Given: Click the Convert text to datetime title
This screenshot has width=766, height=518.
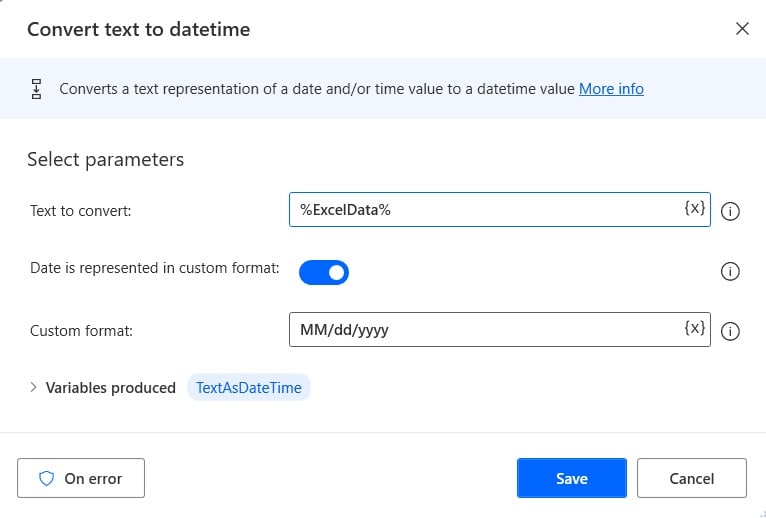Looking at the screenshot, I should [x=139, y=29].
